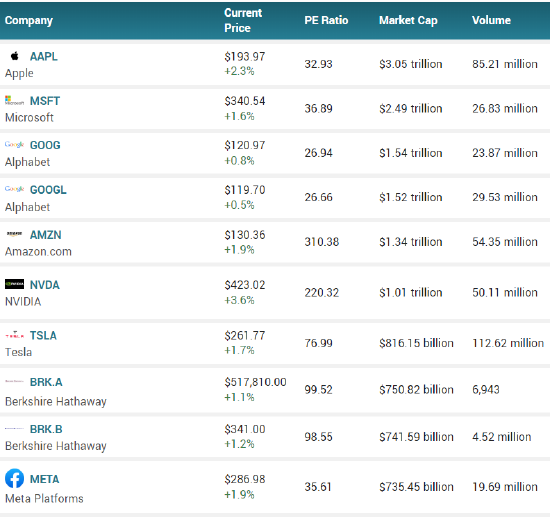Click the $735.45 billion market cap
This screenshot has height=520, width=550.
pyautogui.click(x=416, y=487)
